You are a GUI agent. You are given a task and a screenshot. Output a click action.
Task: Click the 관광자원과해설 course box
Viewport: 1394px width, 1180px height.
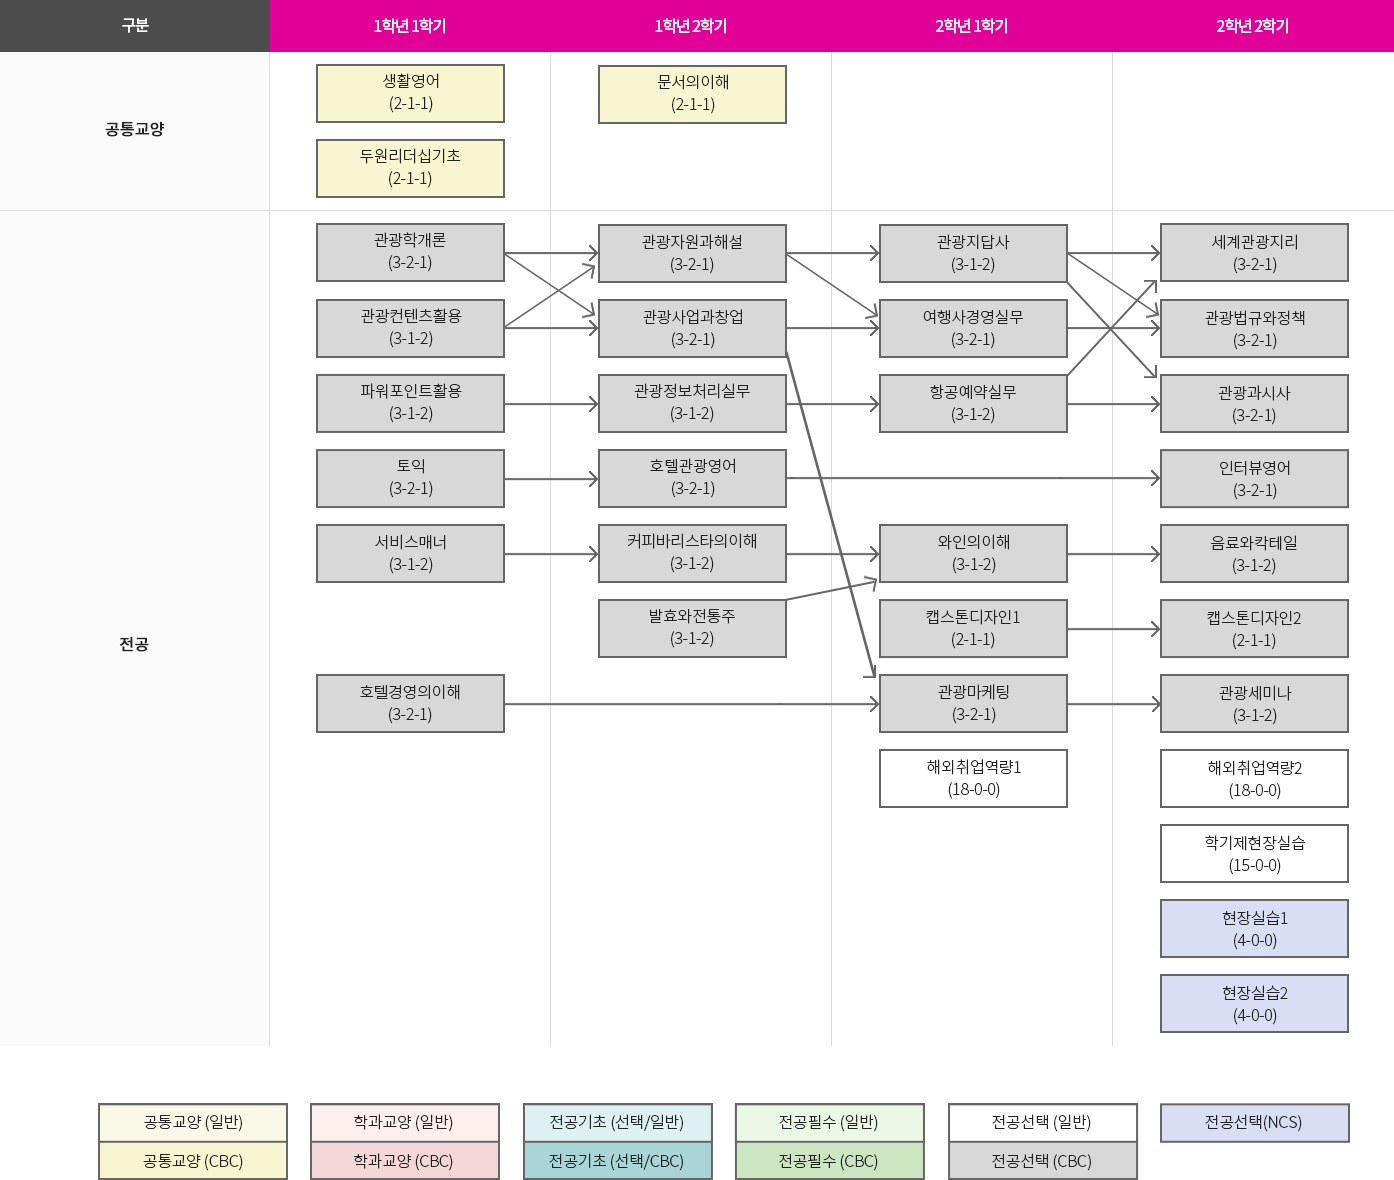[x=692, y=253]
